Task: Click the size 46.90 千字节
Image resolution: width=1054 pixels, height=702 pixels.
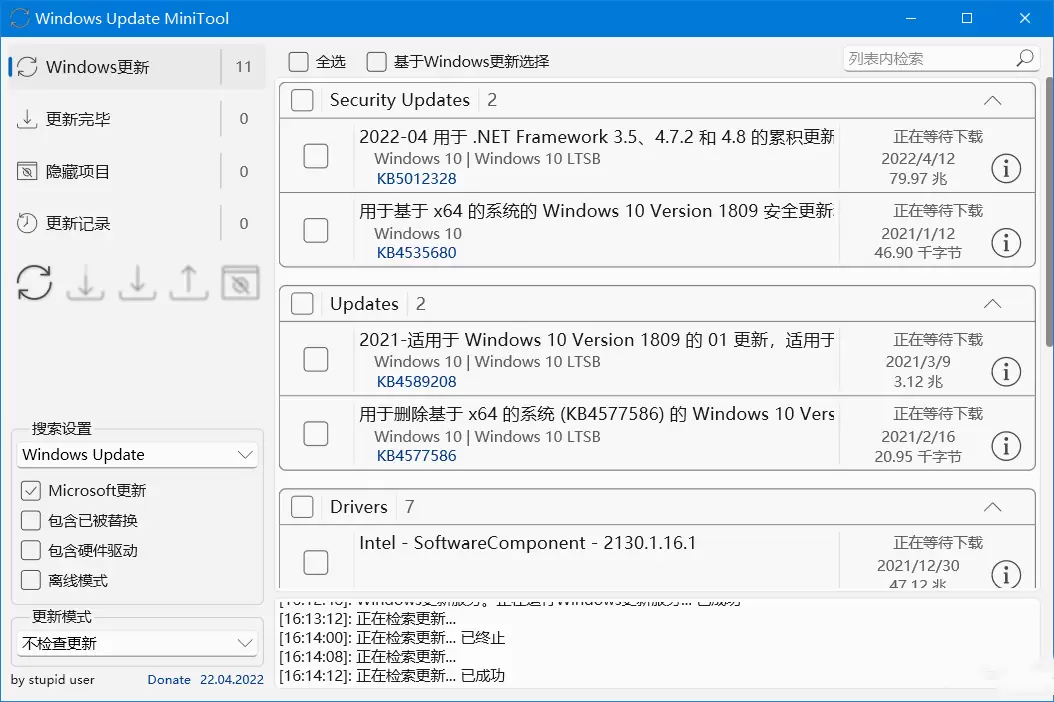Action: pos(918,253)
